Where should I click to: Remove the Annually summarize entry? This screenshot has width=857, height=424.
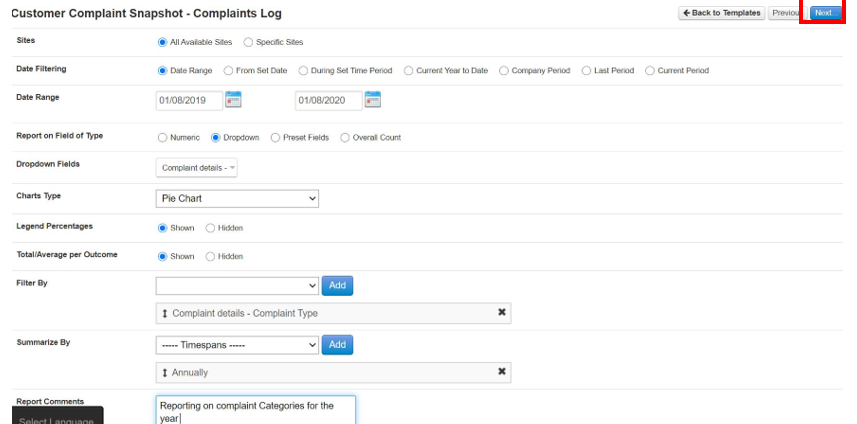502,372
